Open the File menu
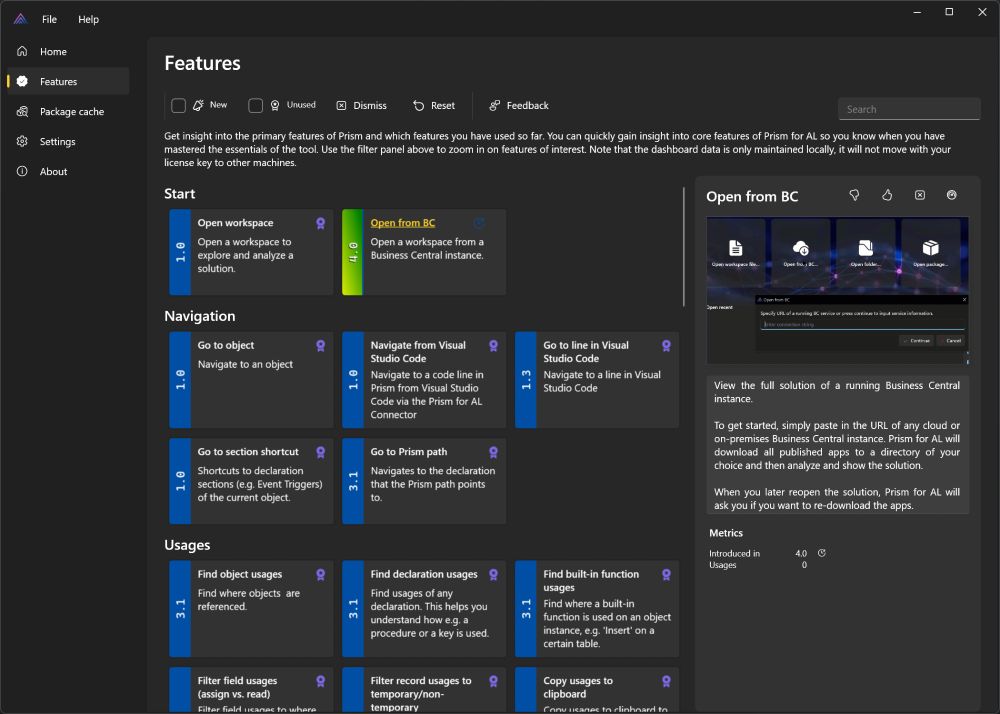The image size is (1000, 714). 49,19
